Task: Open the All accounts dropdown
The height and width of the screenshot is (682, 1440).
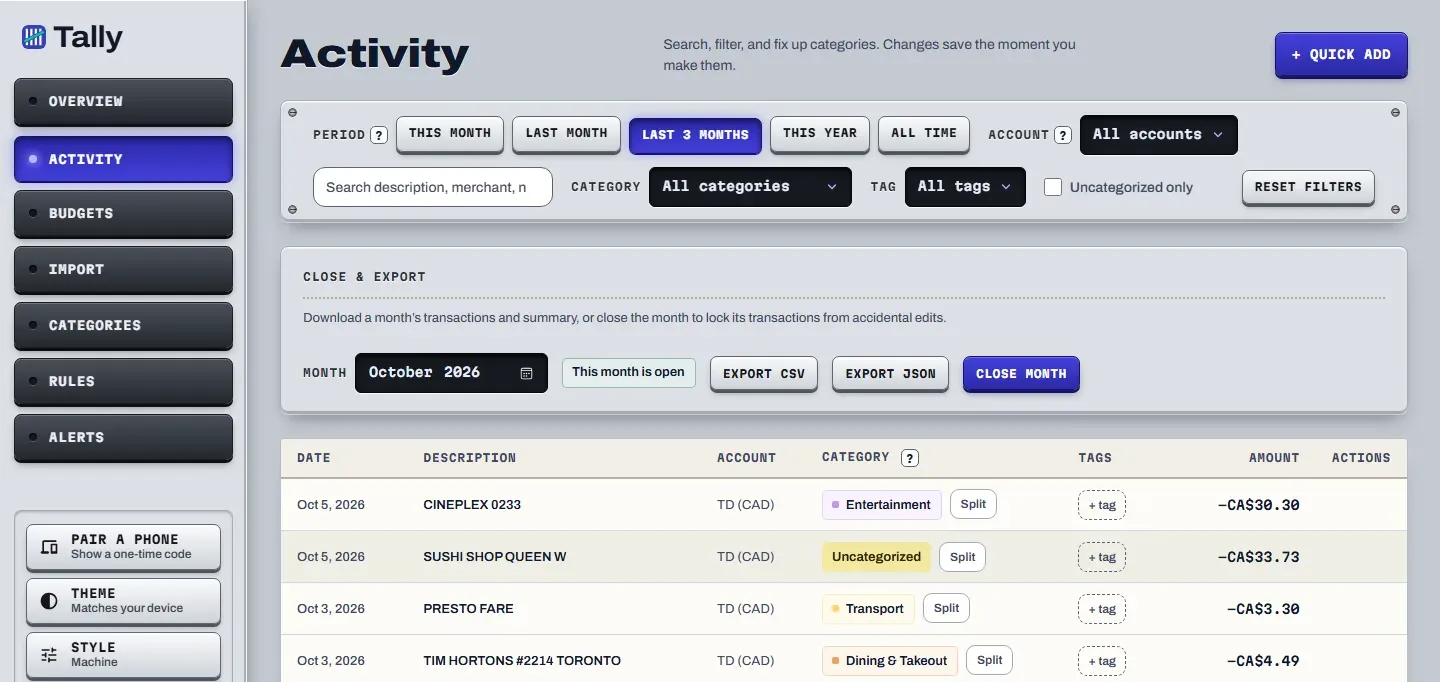Action: (x=1159, y=135)
